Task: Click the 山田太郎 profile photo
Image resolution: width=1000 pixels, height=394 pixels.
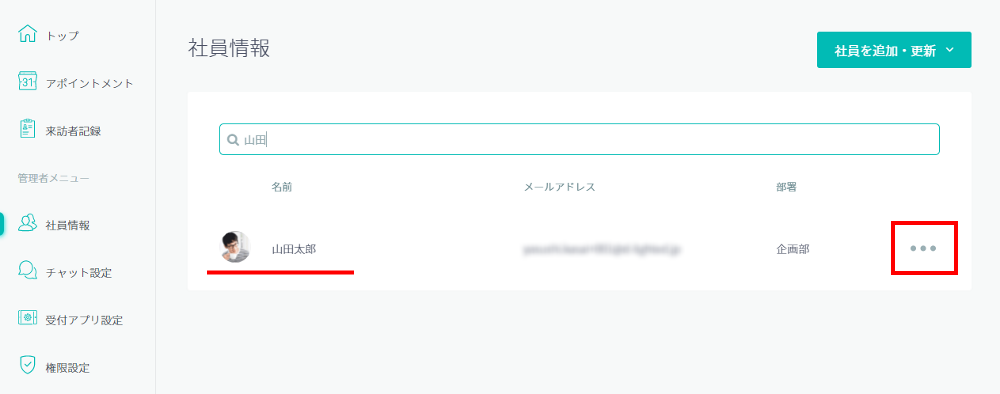Action: pyautogui.click(x=235, y=247)
